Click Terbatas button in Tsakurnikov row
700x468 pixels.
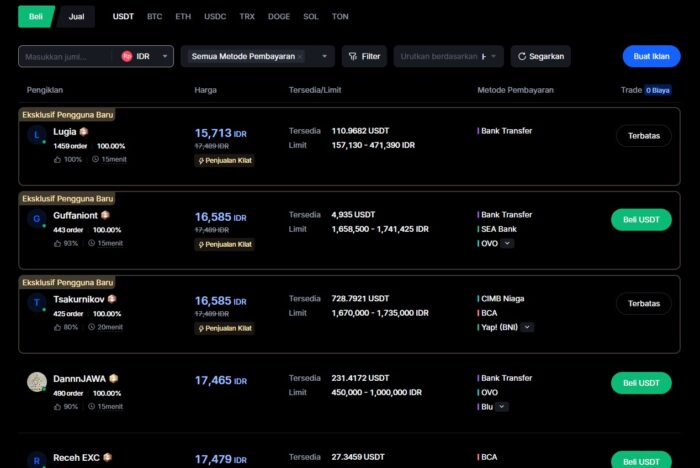[x=644, y=304]
